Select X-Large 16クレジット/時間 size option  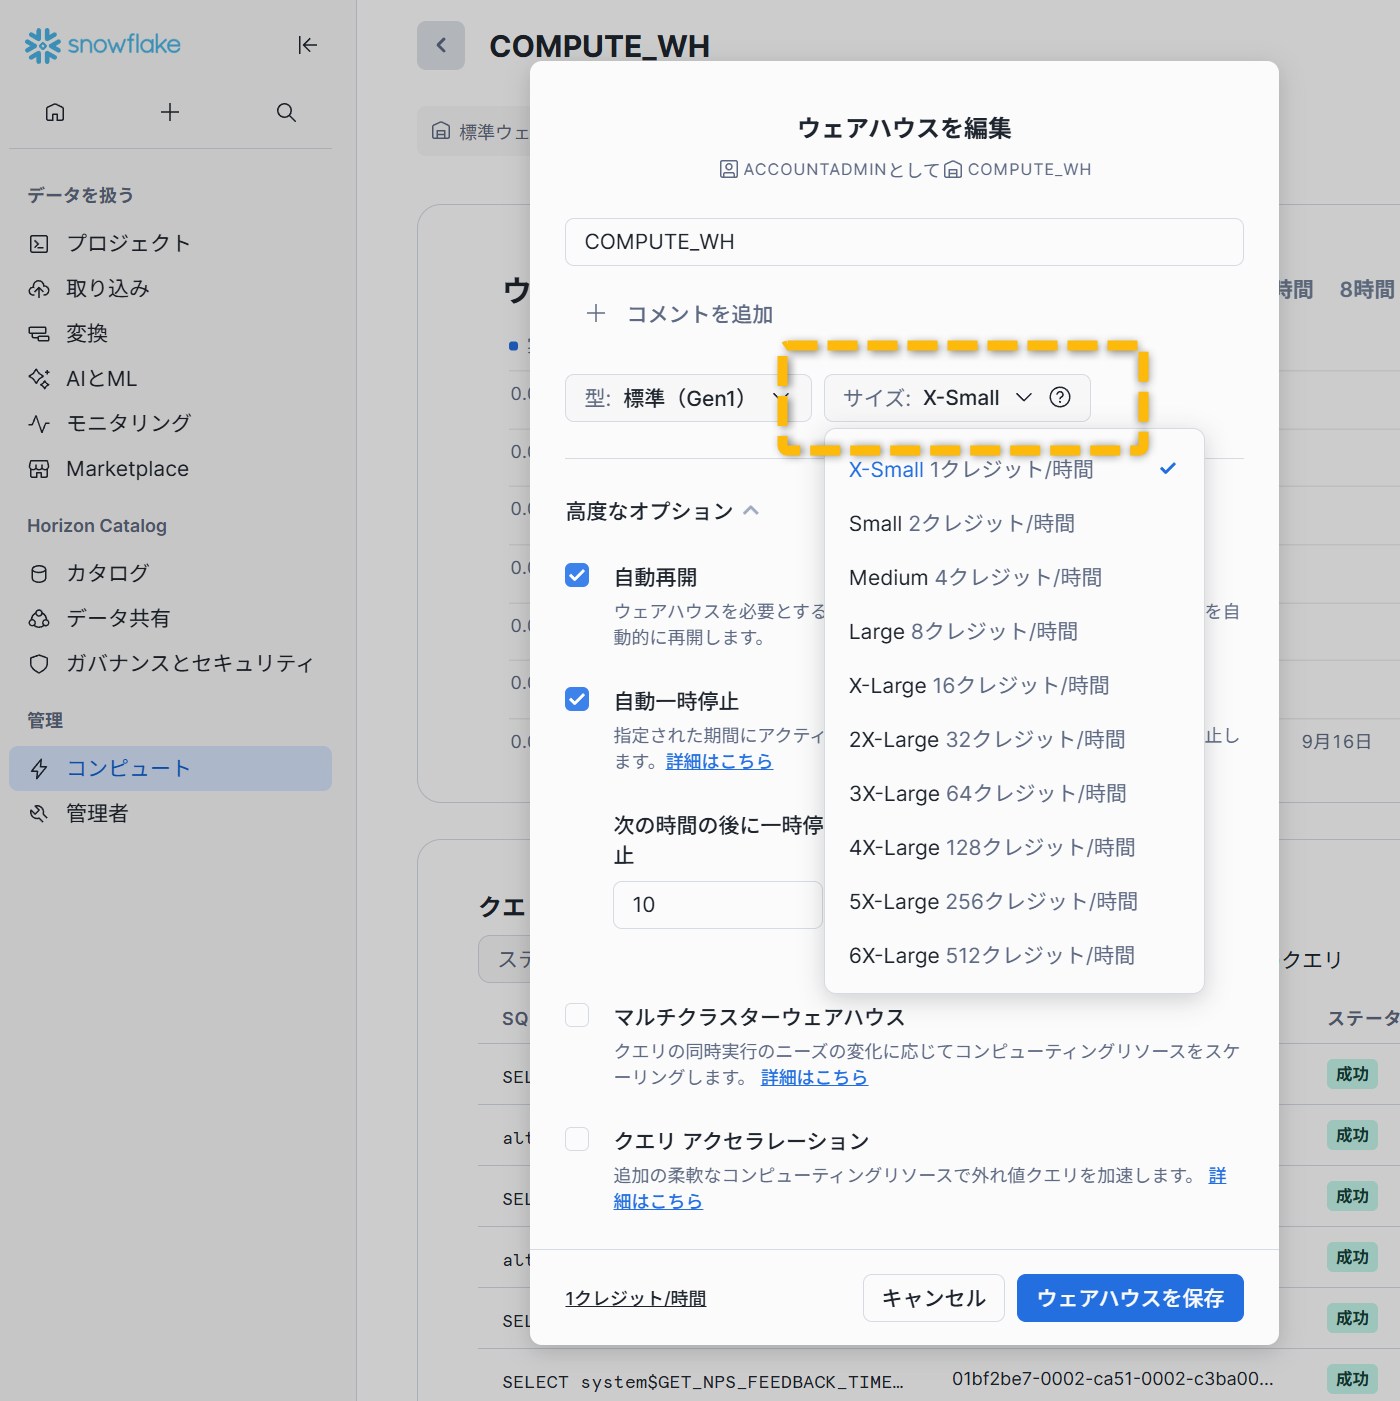point(978,686)
